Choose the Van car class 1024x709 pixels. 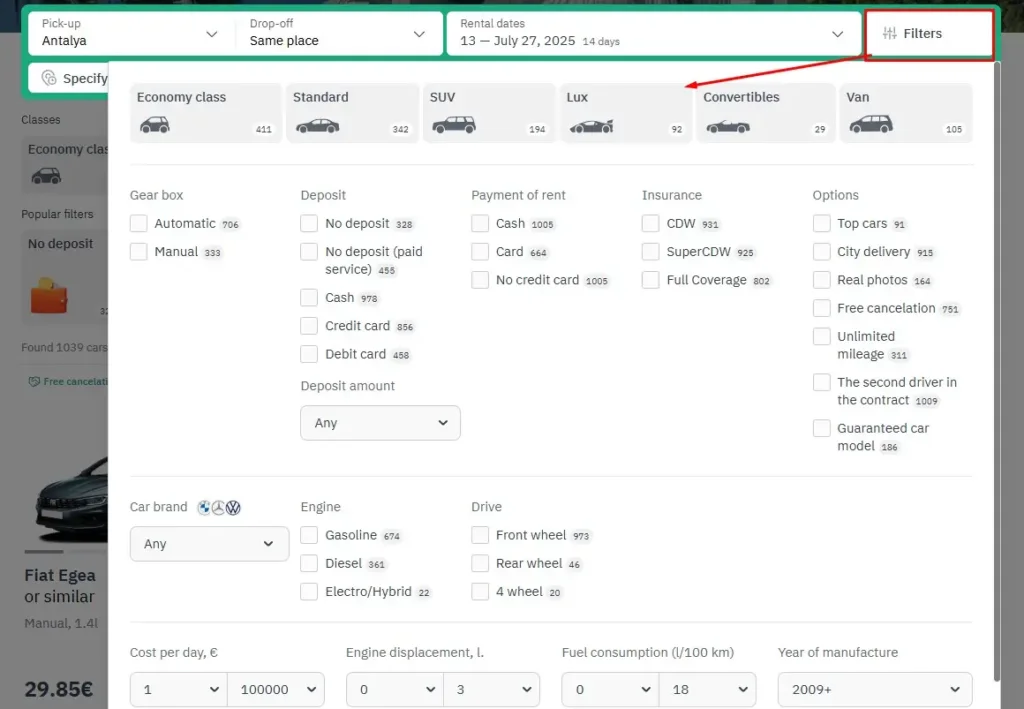(x=906, y=113)
